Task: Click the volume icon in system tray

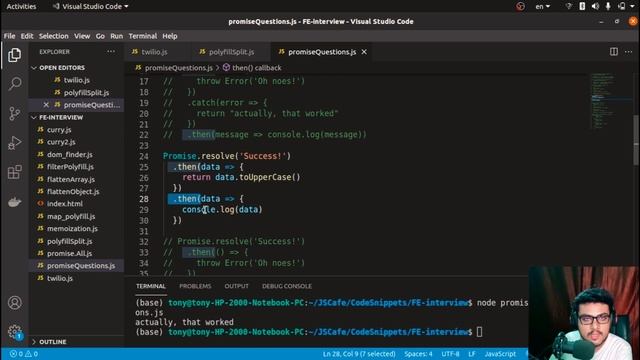Action: (595, 6)
